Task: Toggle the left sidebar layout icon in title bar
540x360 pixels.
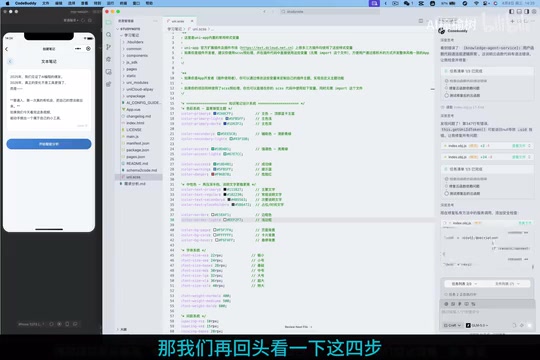Action: [512, 11]
